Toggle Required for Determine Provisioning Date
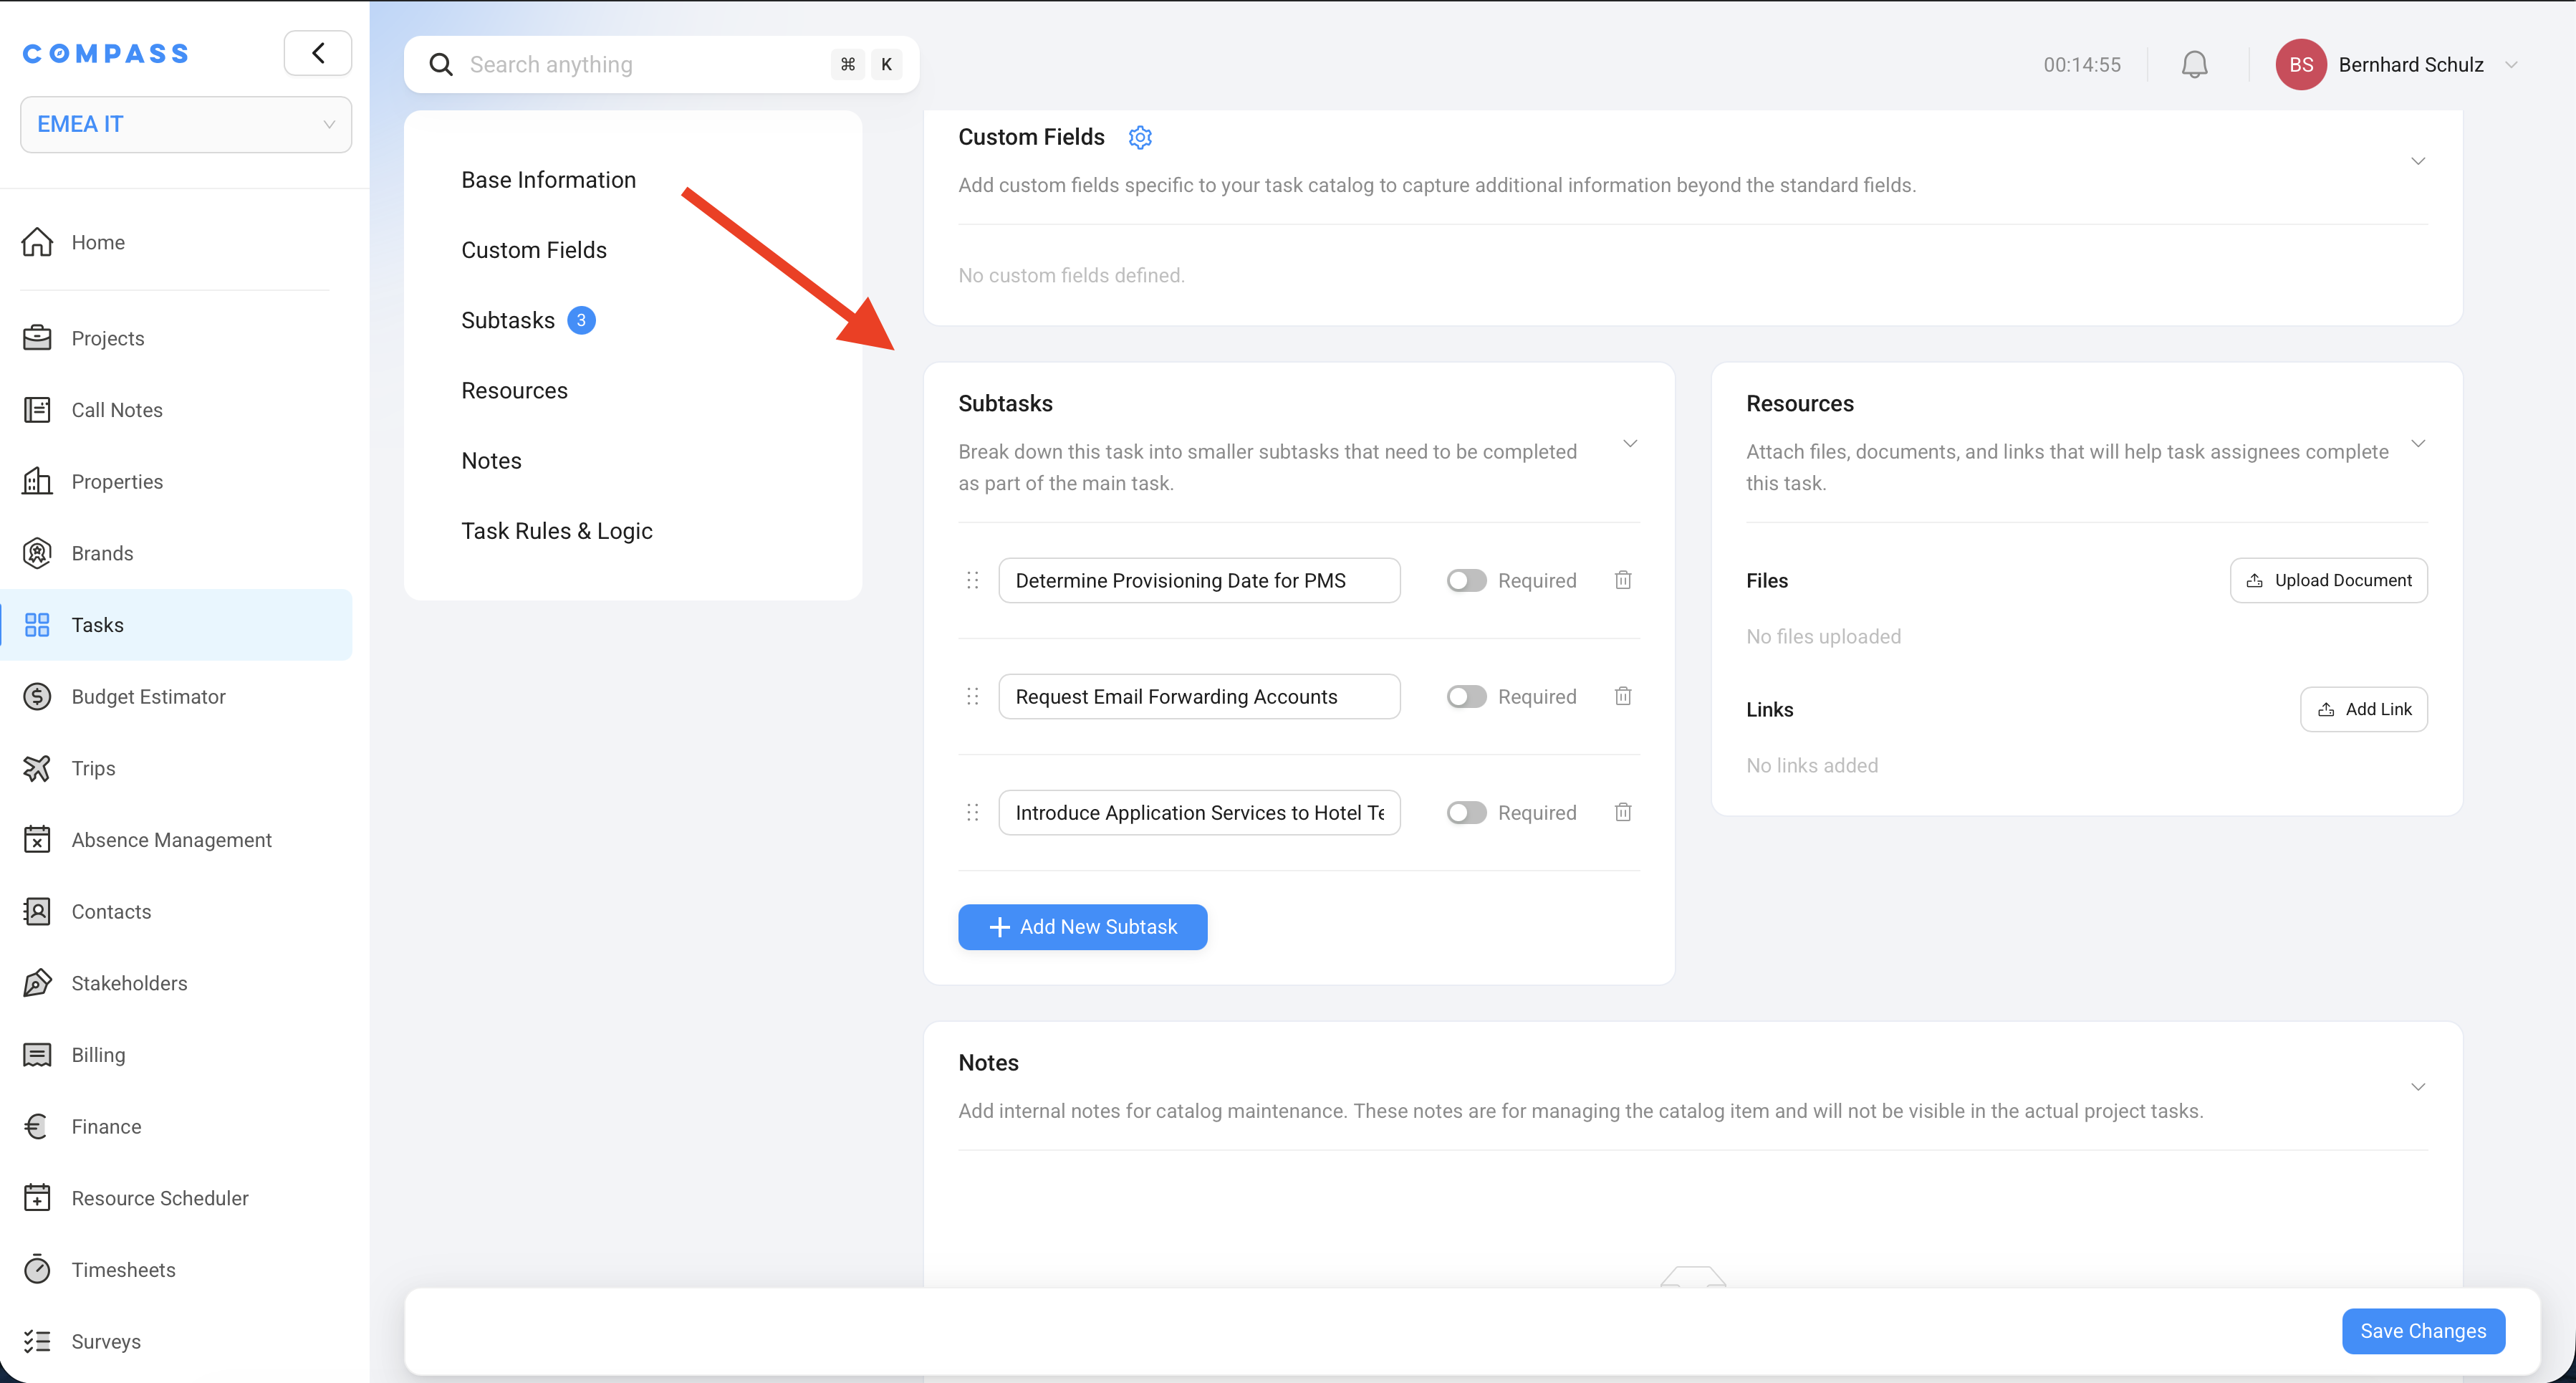This screenshot has height=1383, width=2576. (x=1466, y=580)
